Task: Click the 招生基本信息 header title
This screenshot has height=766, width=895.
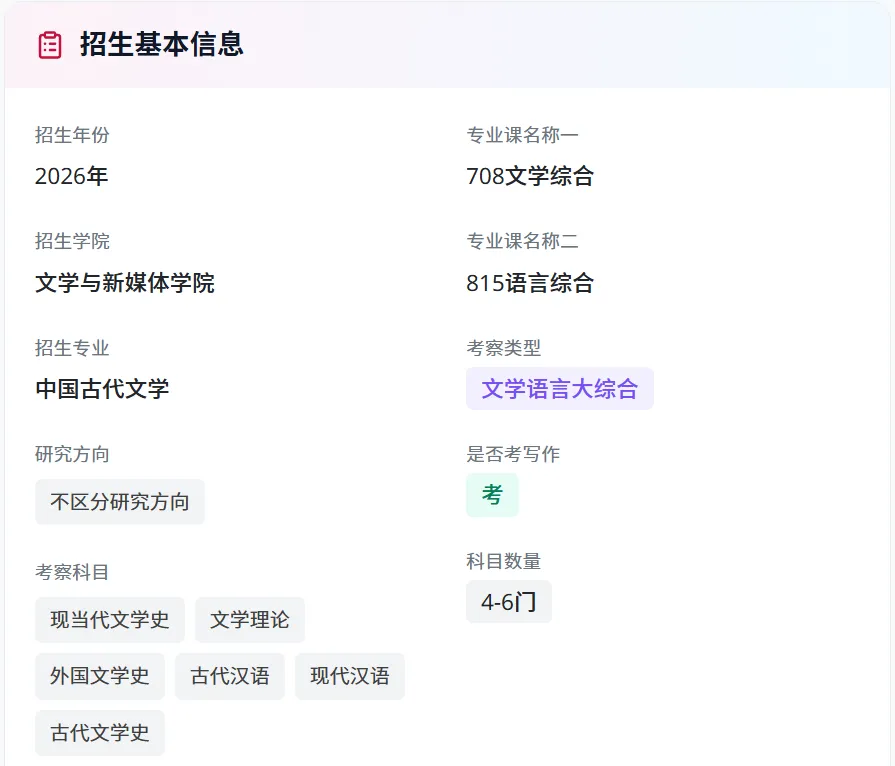Action: pyautogui.click(x=162, y=45)
